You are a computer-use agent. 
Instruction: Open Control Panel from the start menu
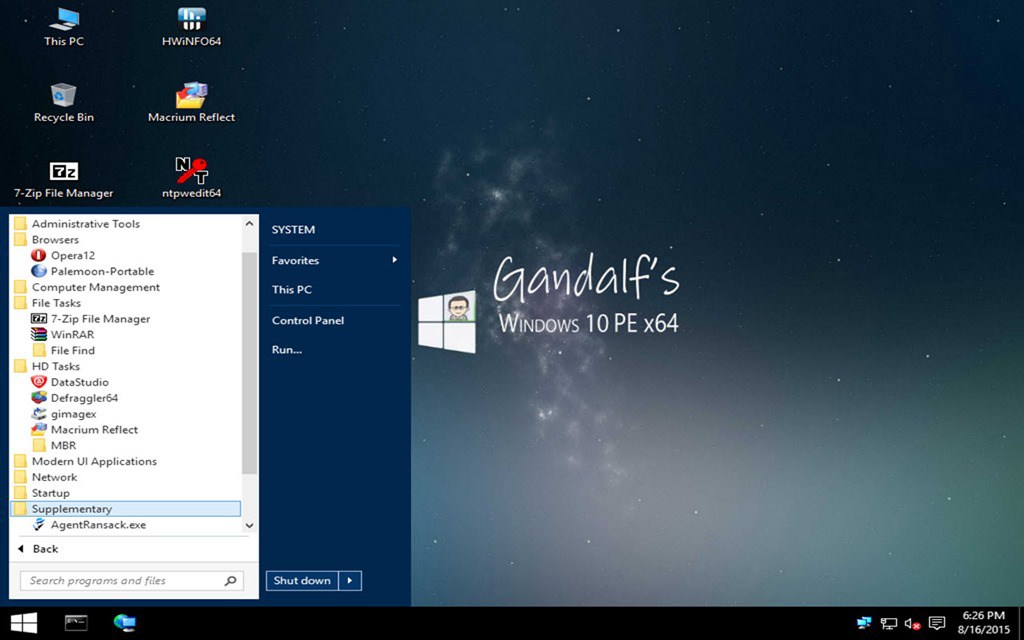pyautogui.click(x=308, y=320)
